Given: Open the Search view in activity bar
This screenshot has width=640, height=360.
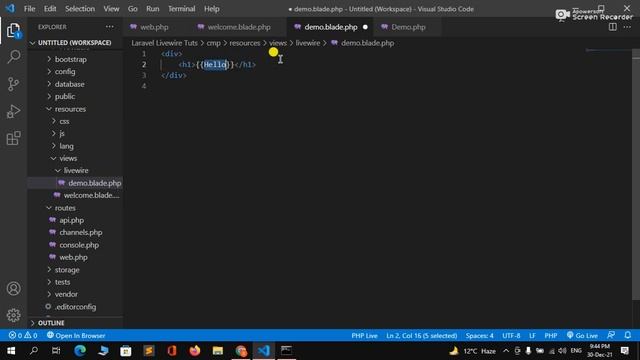Looking at the screenshot, I should 13,56.
